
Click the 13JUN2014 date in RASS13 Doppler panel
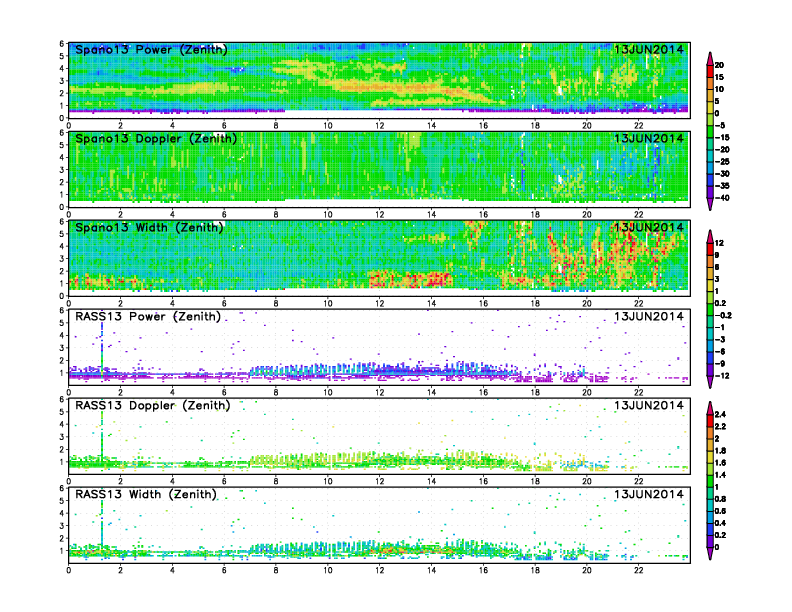(649, 405)
